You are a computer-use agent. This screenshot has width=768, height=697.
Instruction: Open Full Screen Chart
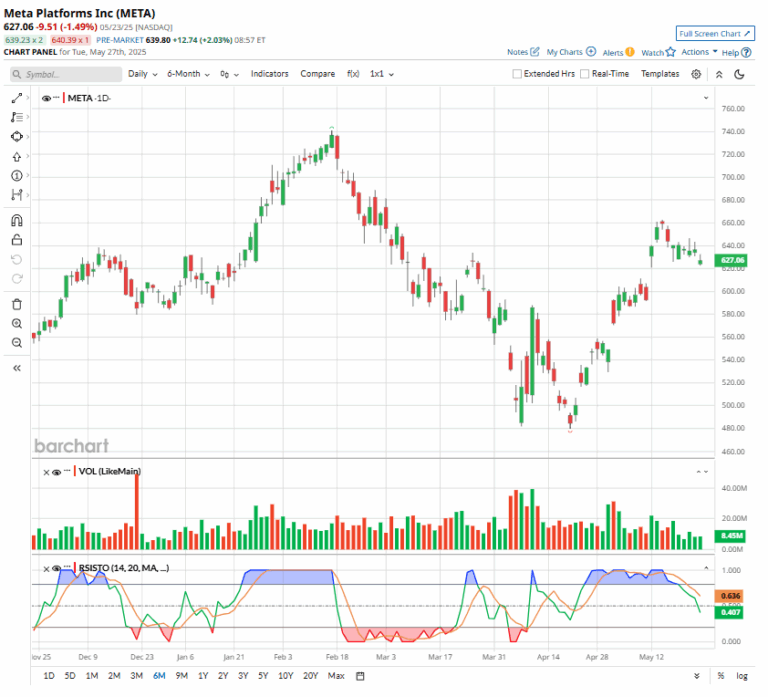[x=715, y=34]
